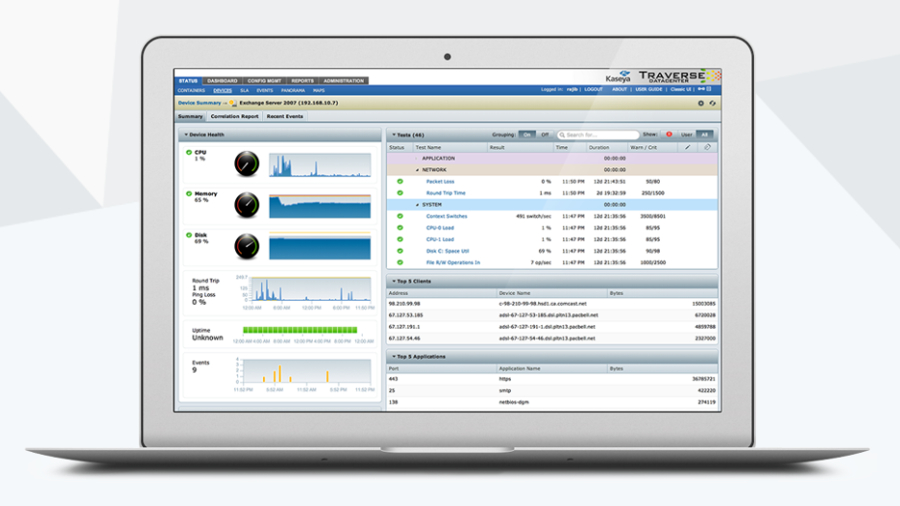Click the Memory gauge dial
Image resolution: width=900 pixels, height=506 pixels.
(x=247, y=205)
